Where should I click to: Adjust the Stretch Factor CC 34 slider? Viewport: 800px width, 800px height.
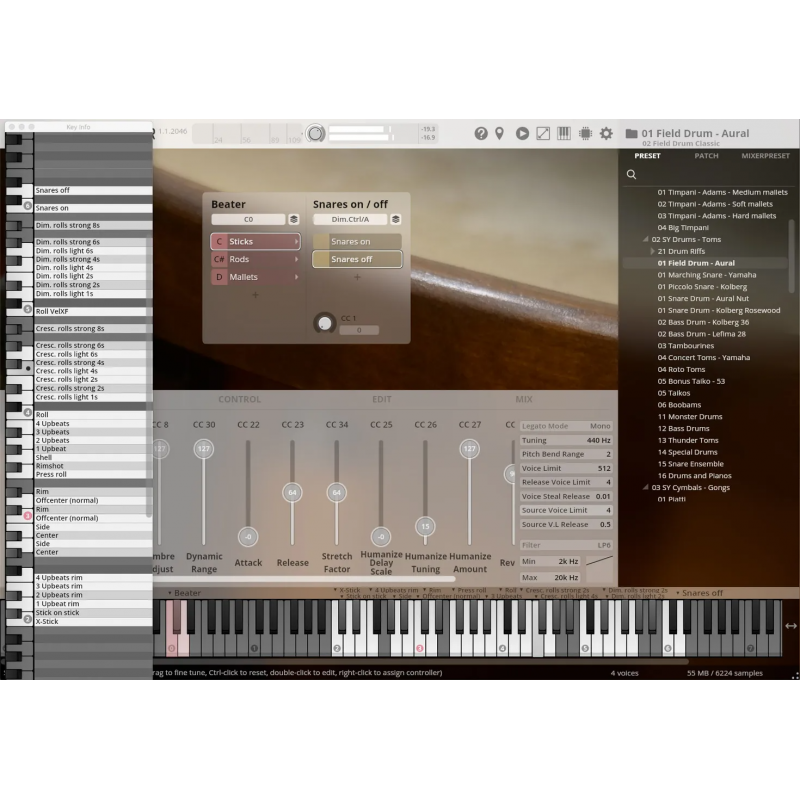337,493
